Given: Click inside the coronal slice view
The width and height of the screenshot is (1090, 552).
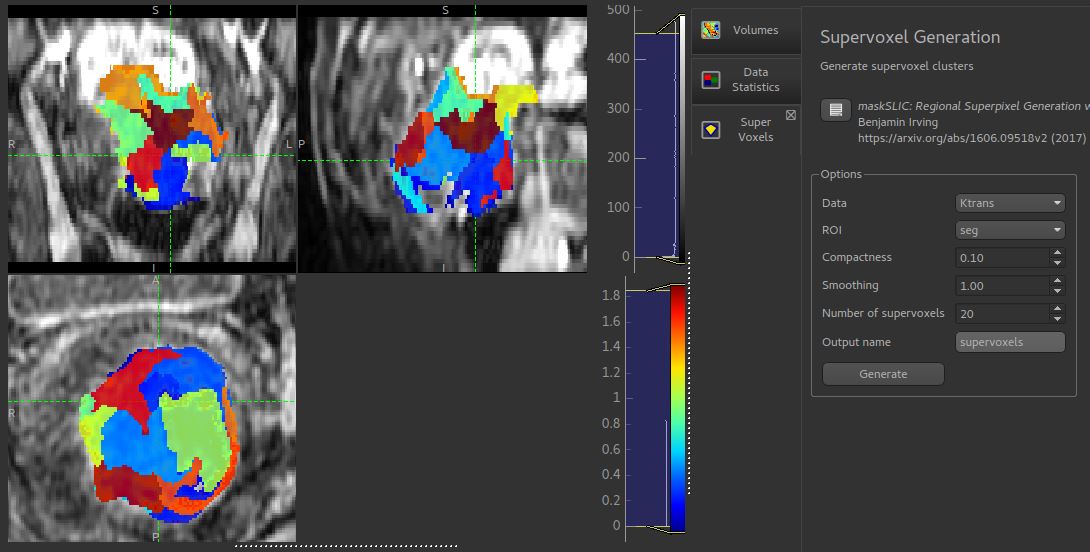Looking at the screenshot, I should (x=152, y=139).
